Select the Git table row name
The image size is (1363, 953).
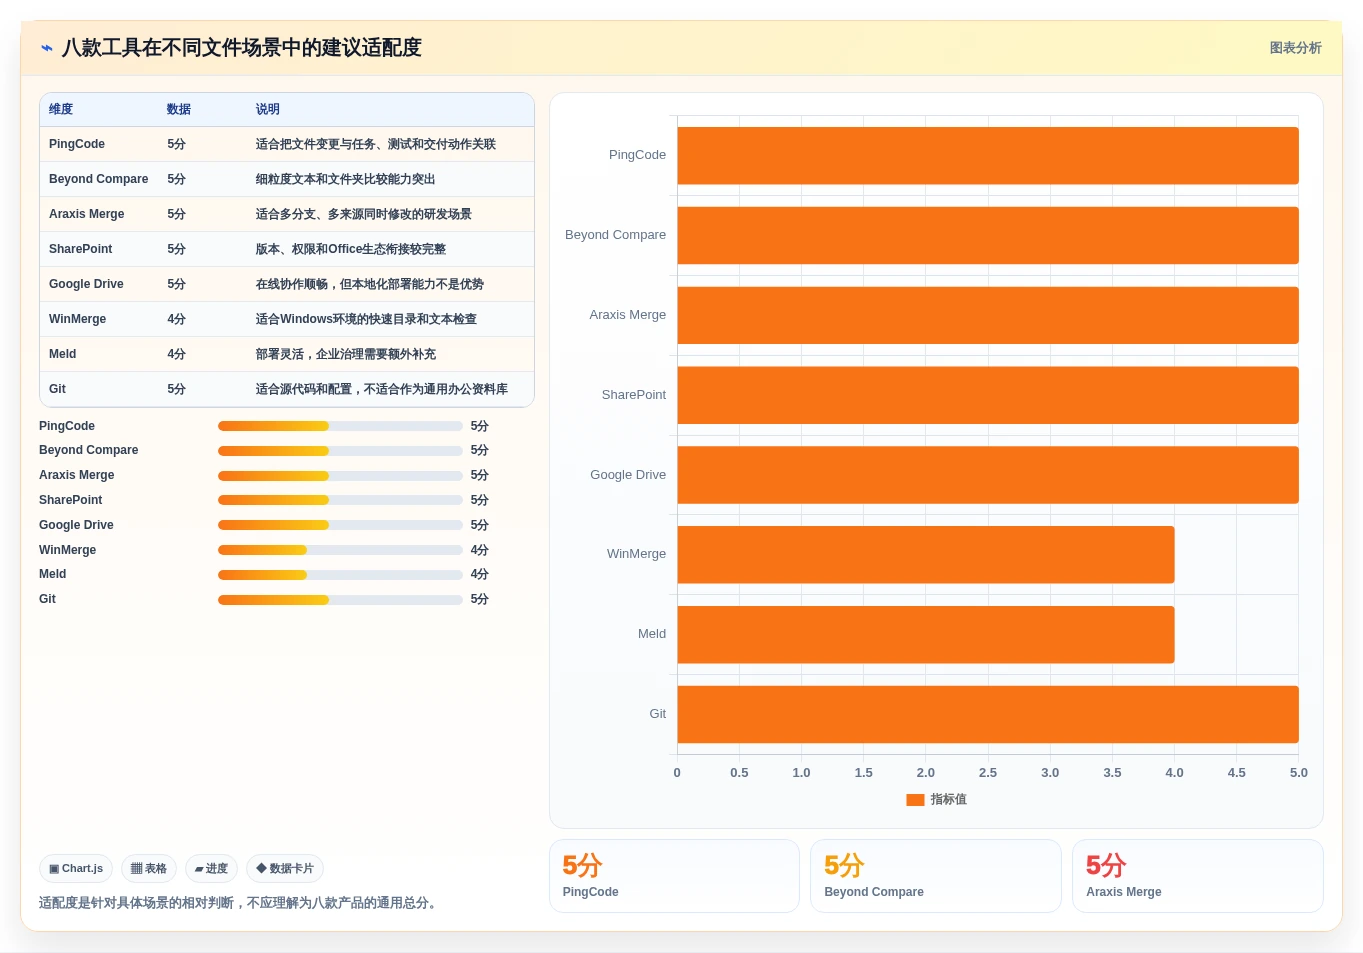[57, 389]
